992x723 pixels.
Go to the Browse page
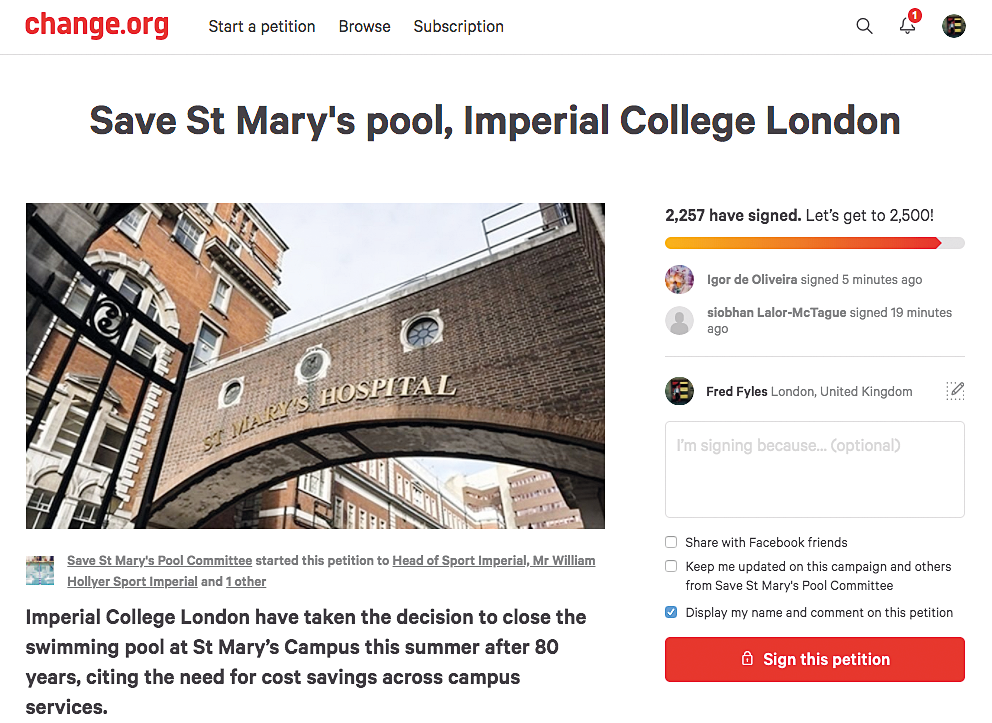click(364, 27)
